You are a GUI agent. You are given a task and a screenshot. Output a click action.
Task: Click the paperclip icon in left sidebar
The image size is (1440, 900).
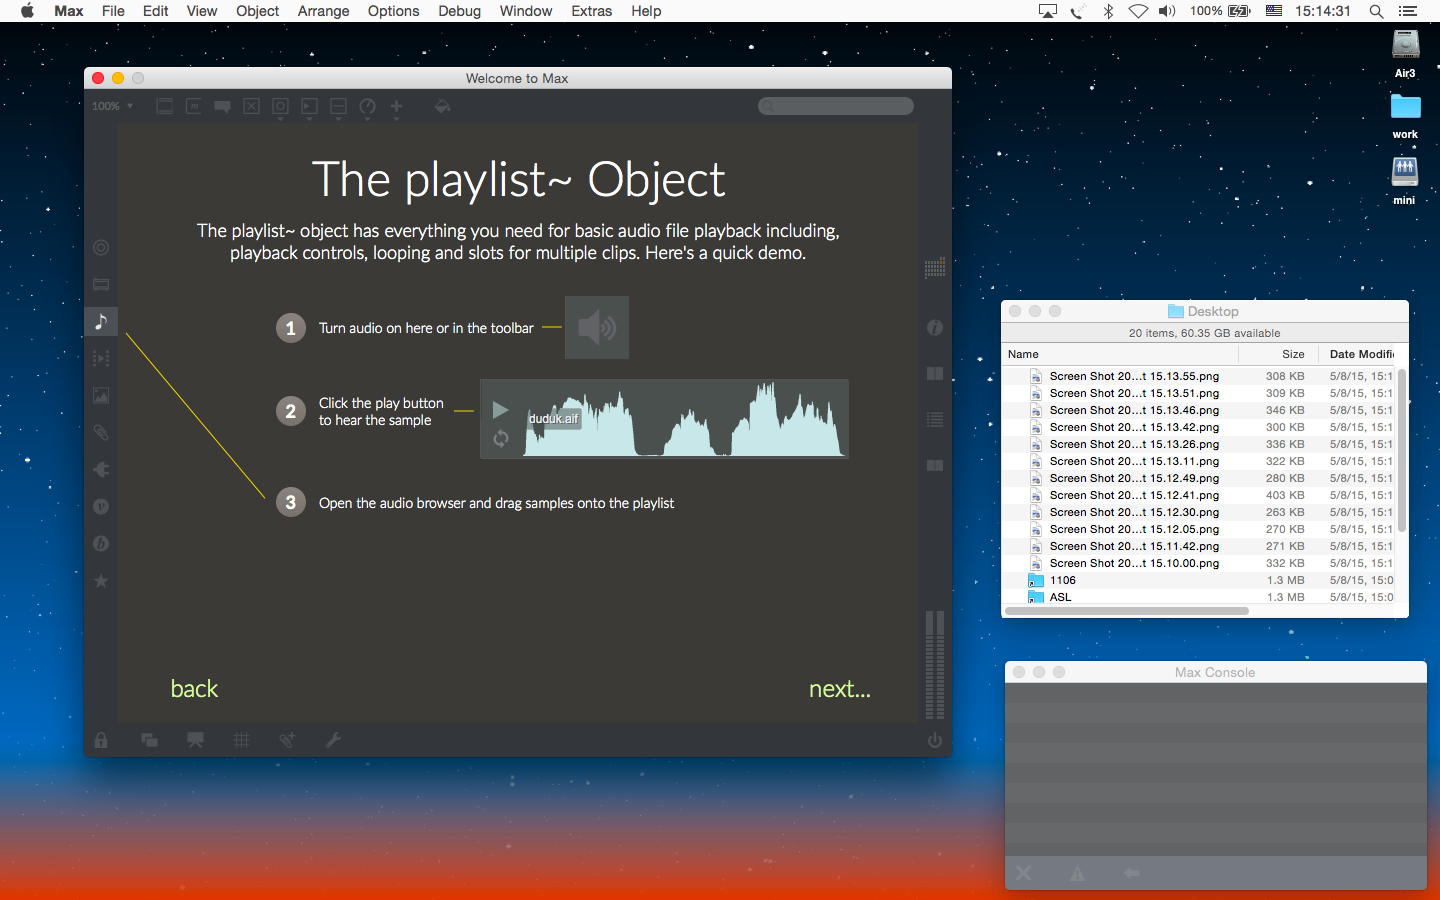[101, 433]
